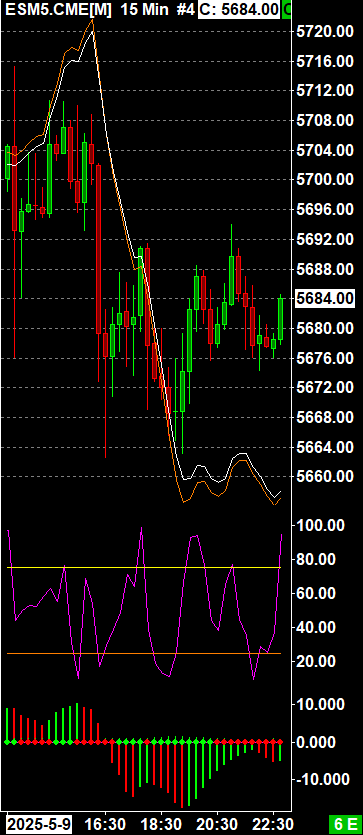Click the green 6 E indicator box
This screenshot has width=363, height=835.
[345, 824]
